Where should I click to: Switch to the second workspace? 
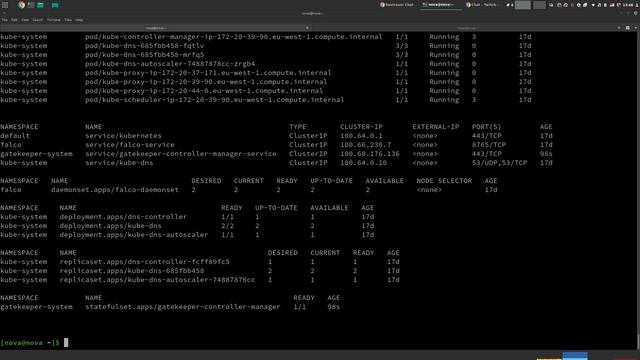point(539,5)
